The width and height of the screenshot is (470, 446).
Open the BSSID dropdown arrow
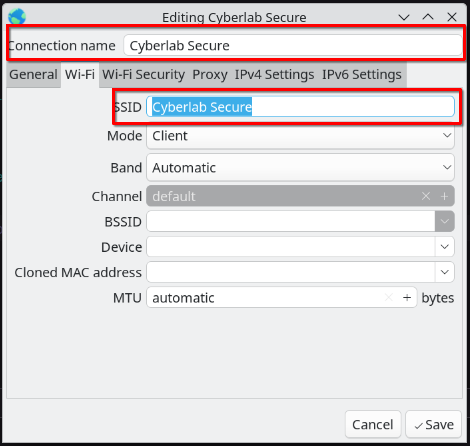click(x=445, y=221)
